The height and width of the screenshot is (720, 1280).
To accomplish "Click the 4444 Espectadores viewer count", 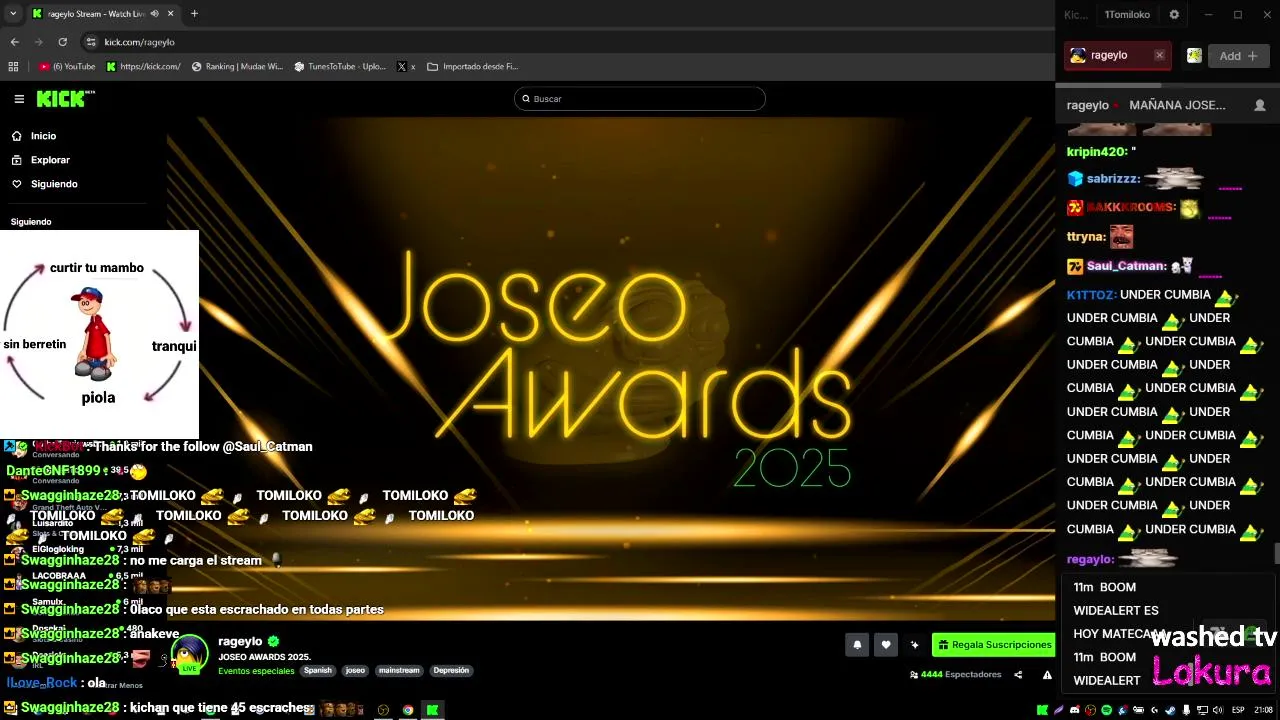I will 955,675.
